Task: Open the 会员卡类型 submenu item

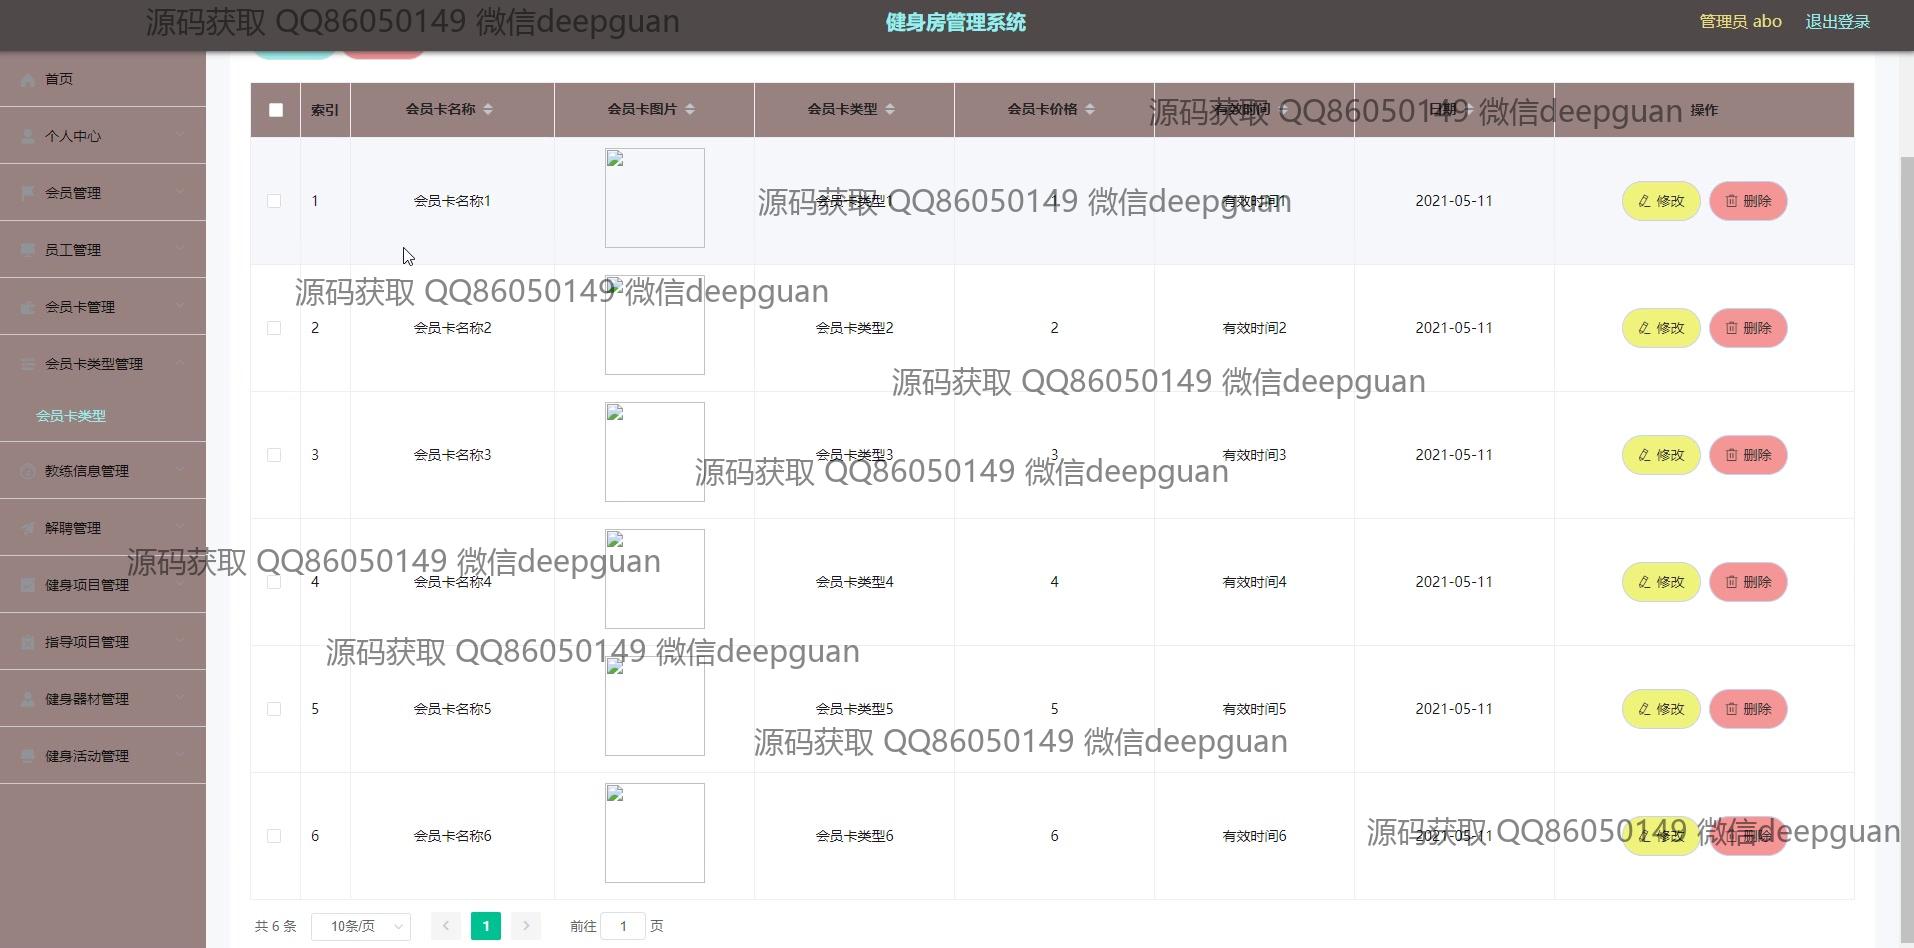Action: coord(71,416)
